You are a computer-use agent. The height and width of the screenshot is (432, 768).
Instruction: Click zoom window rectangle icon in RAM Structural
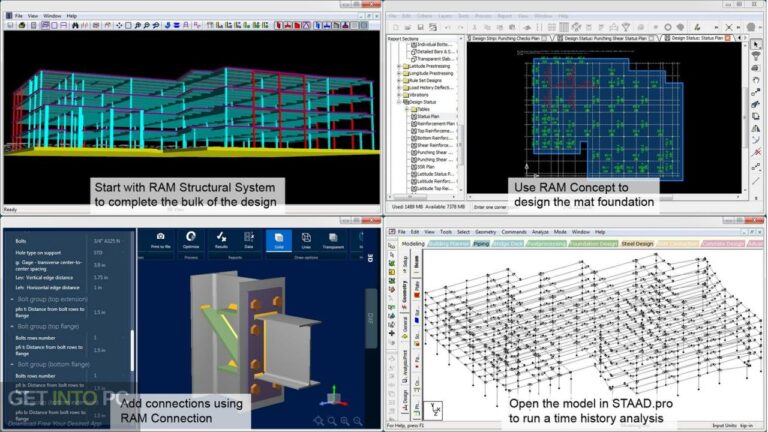128,25
